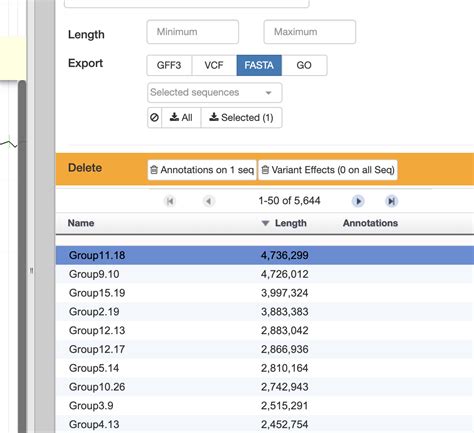Download All sequences export
This screenshot has width=474, height=433.
181,117
